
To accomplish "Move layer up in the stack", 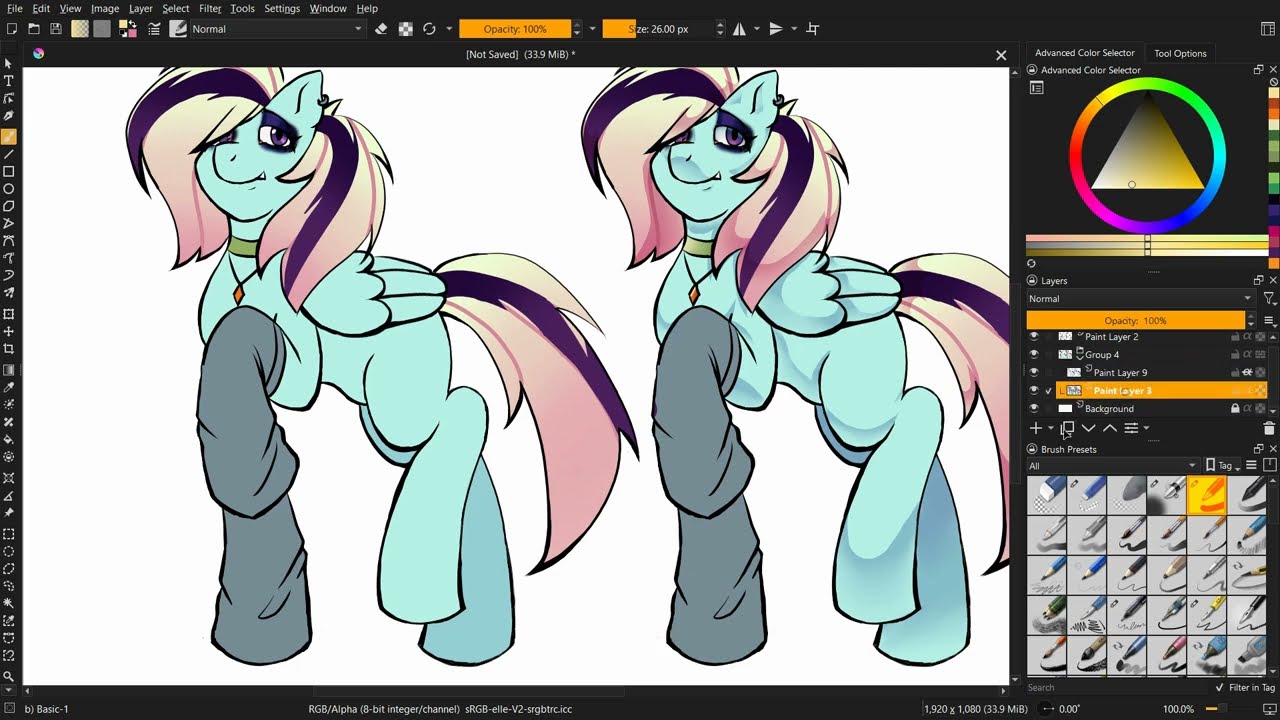I will click(1110, 428).
